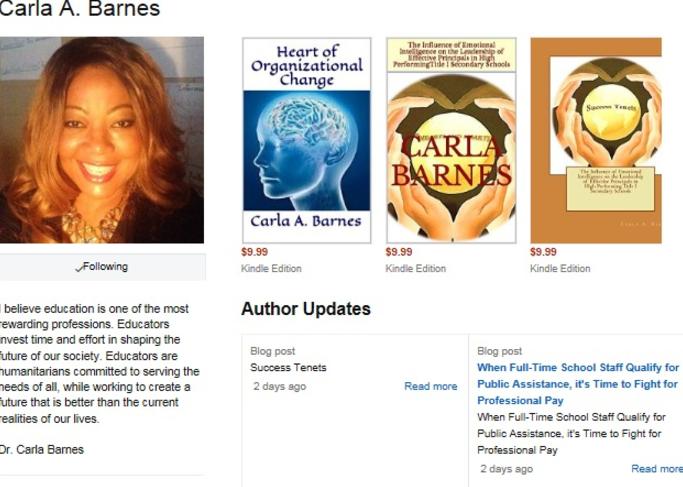Select Kindle Edition under the second book
683x487 pixels.
(416, 268)
